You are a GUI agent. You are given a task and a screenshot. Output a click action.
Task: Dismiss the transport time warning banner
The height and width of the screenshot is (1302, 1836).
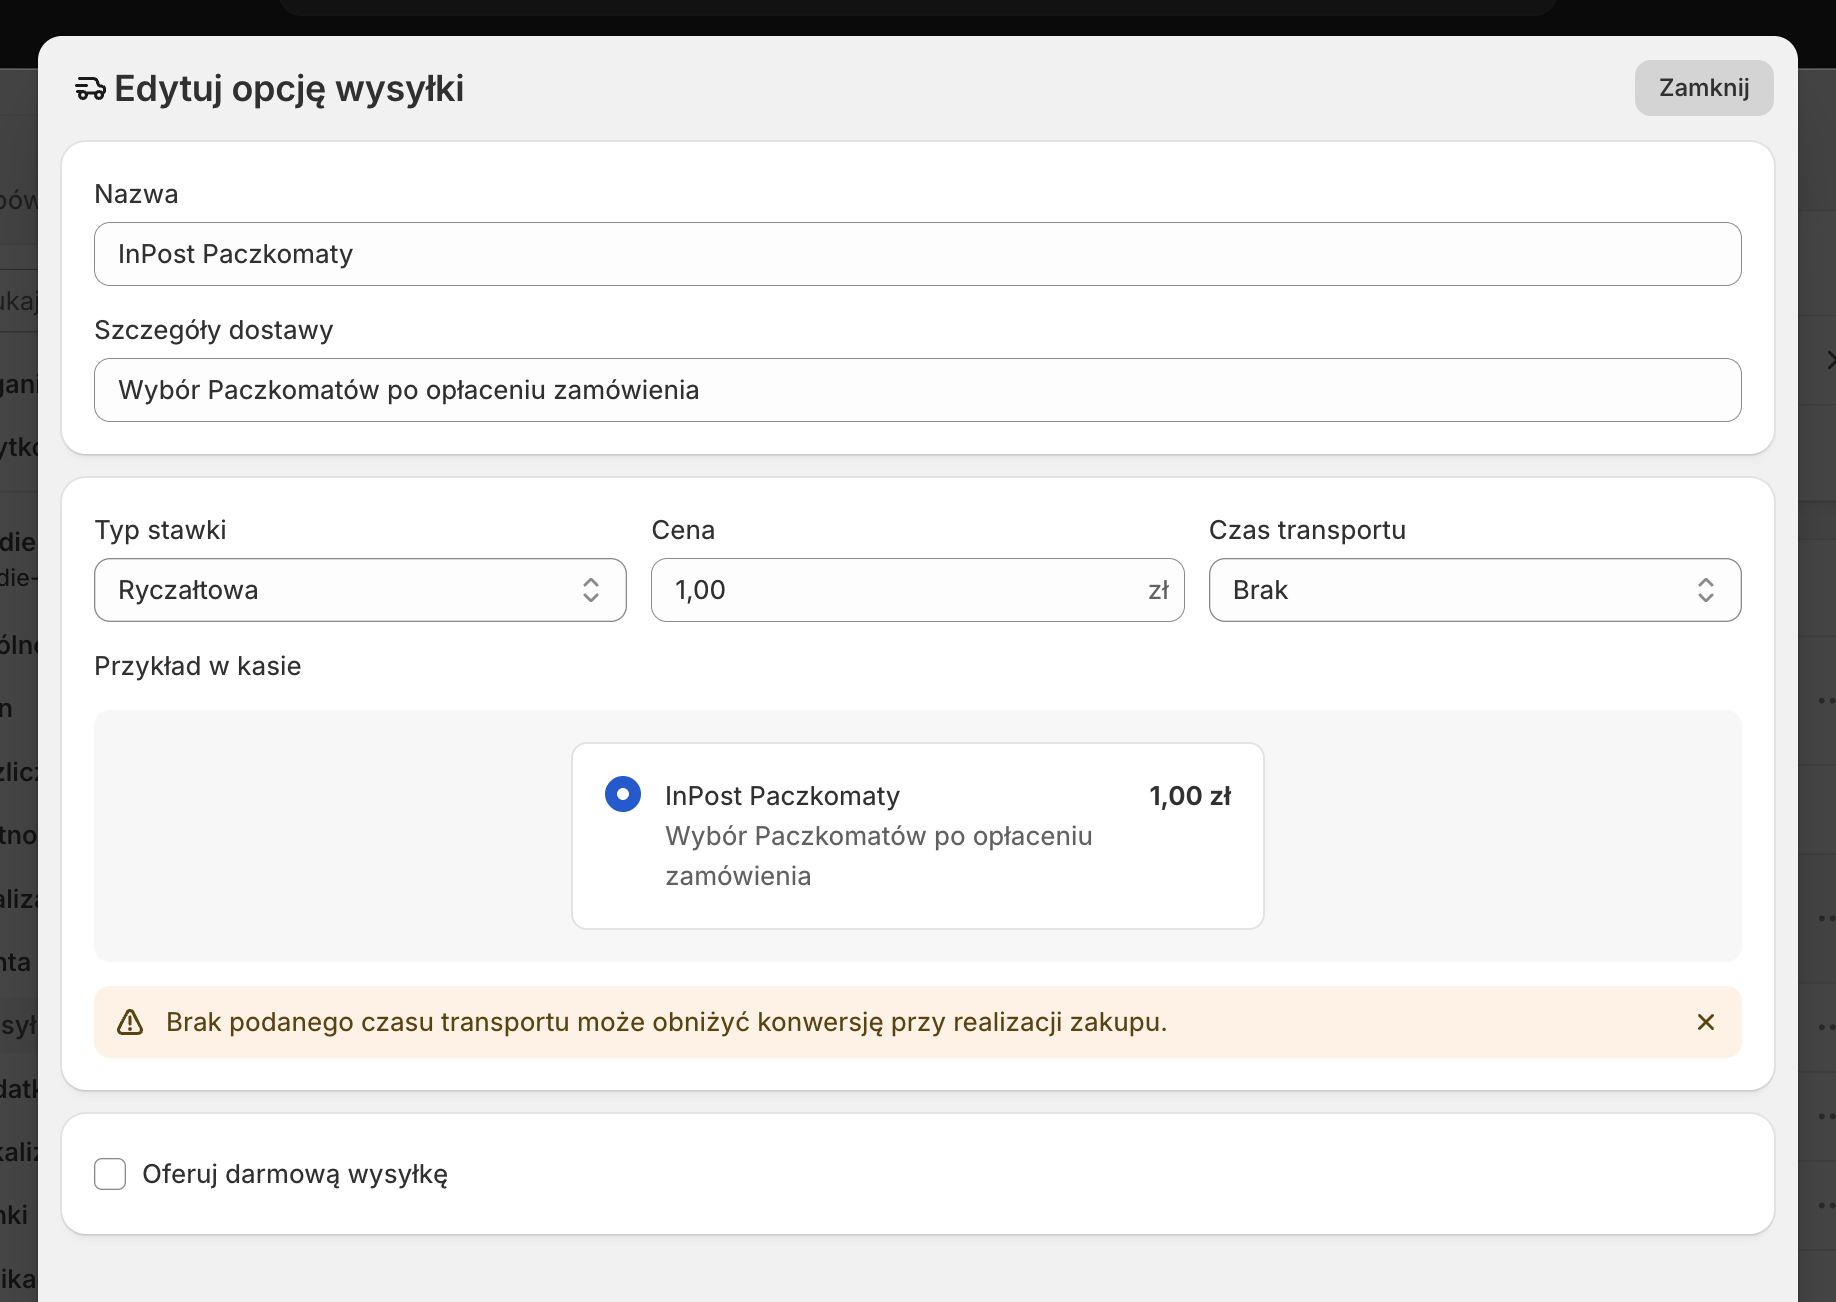click(x=1706, y=1022)
